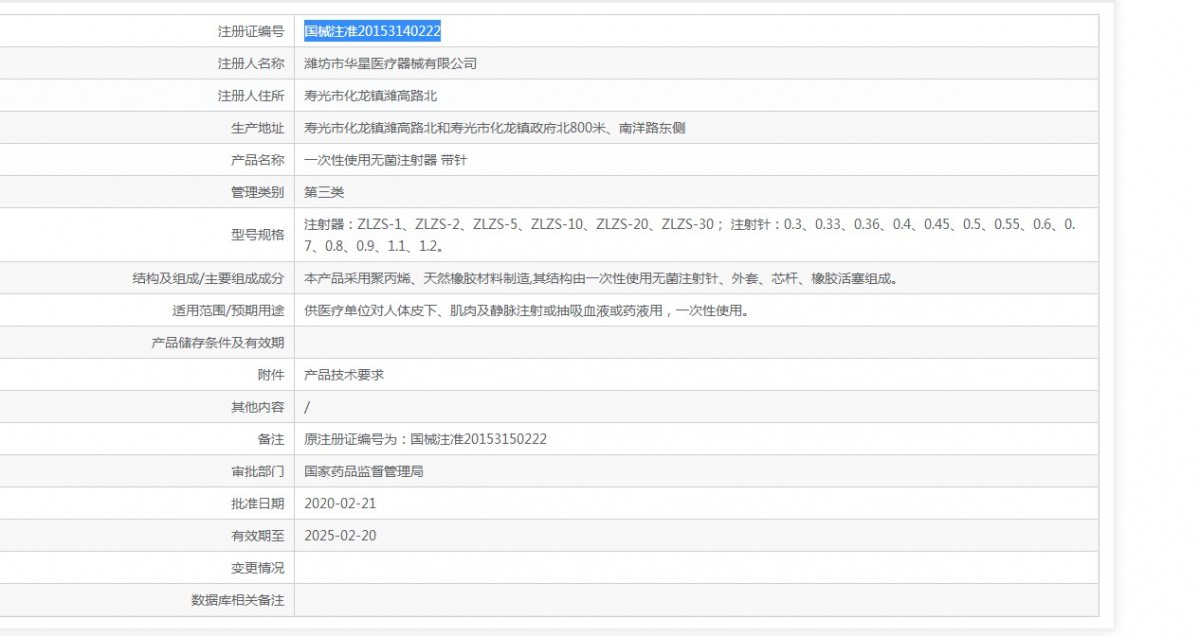Select the 批准日期 label

(x=257, y=503)
